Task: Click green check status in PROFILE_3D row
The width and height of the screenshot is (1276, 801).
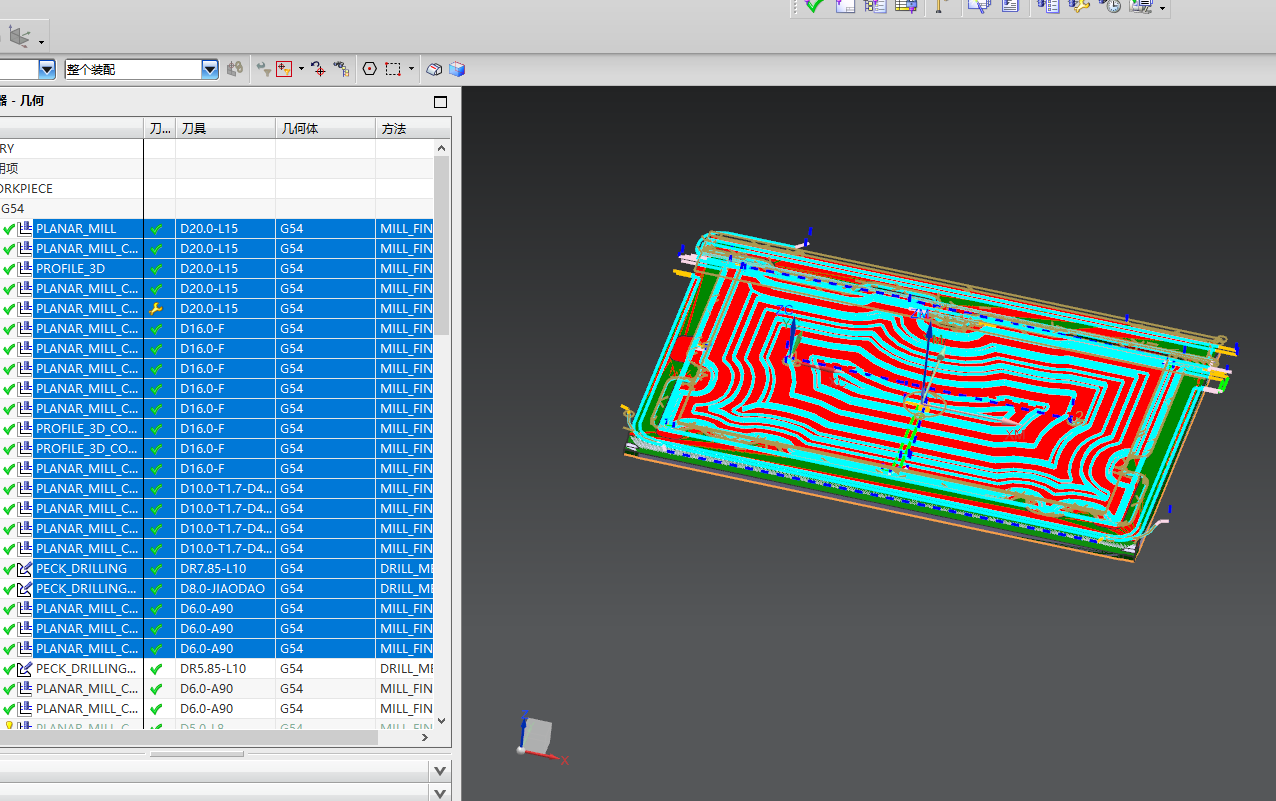Action: pos(156,269)
